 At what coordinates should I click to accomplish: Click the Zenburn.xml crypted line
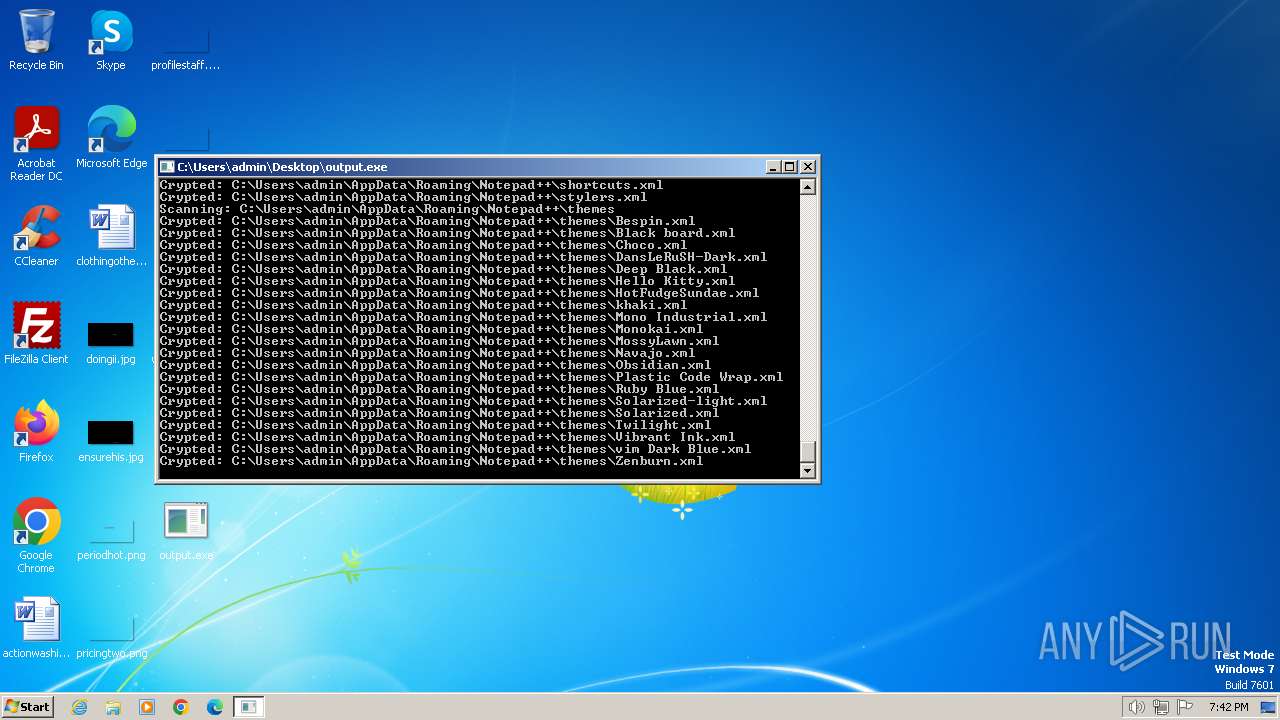pos(431,461)
